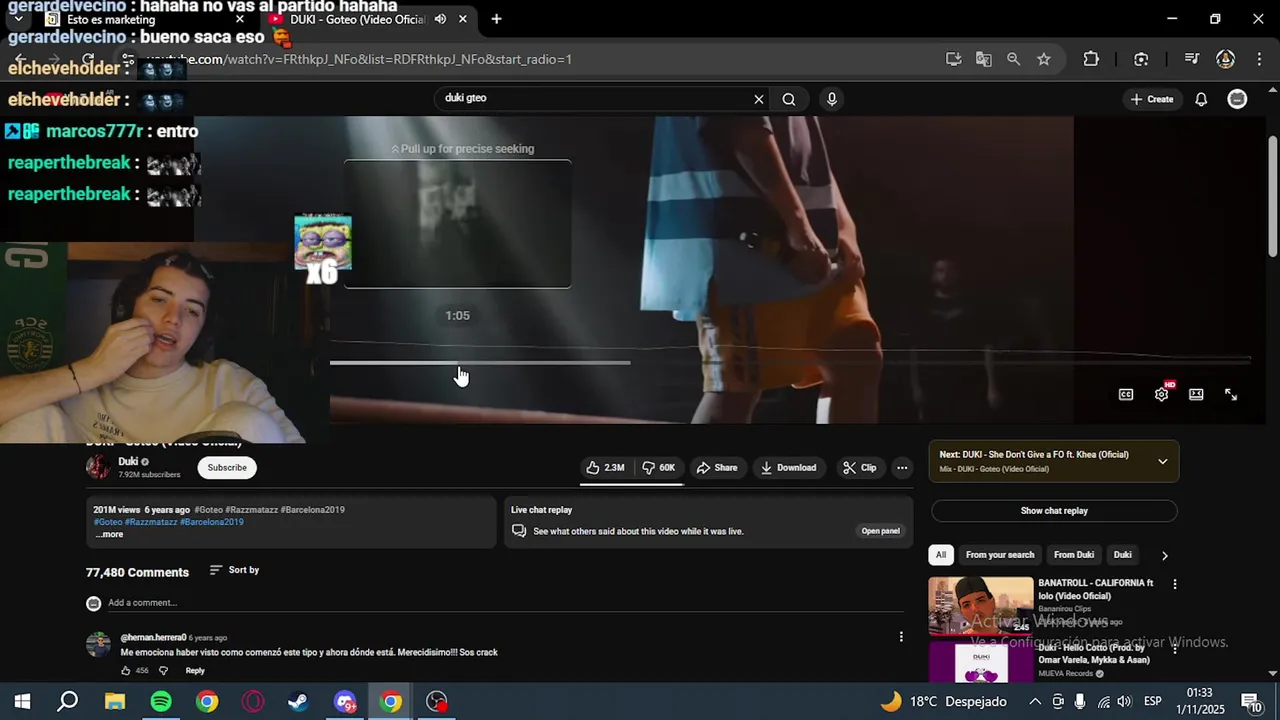The height and width of the screenshot is (720, 1280).
Task: Select the From your search chip
Action: 1000,555
